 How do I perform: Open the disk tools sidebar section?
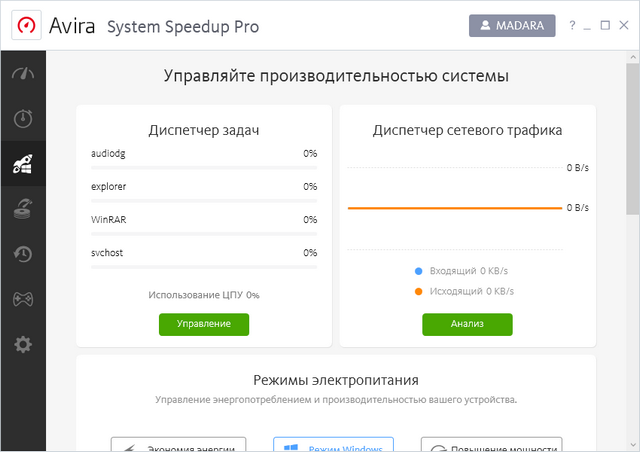22,209
